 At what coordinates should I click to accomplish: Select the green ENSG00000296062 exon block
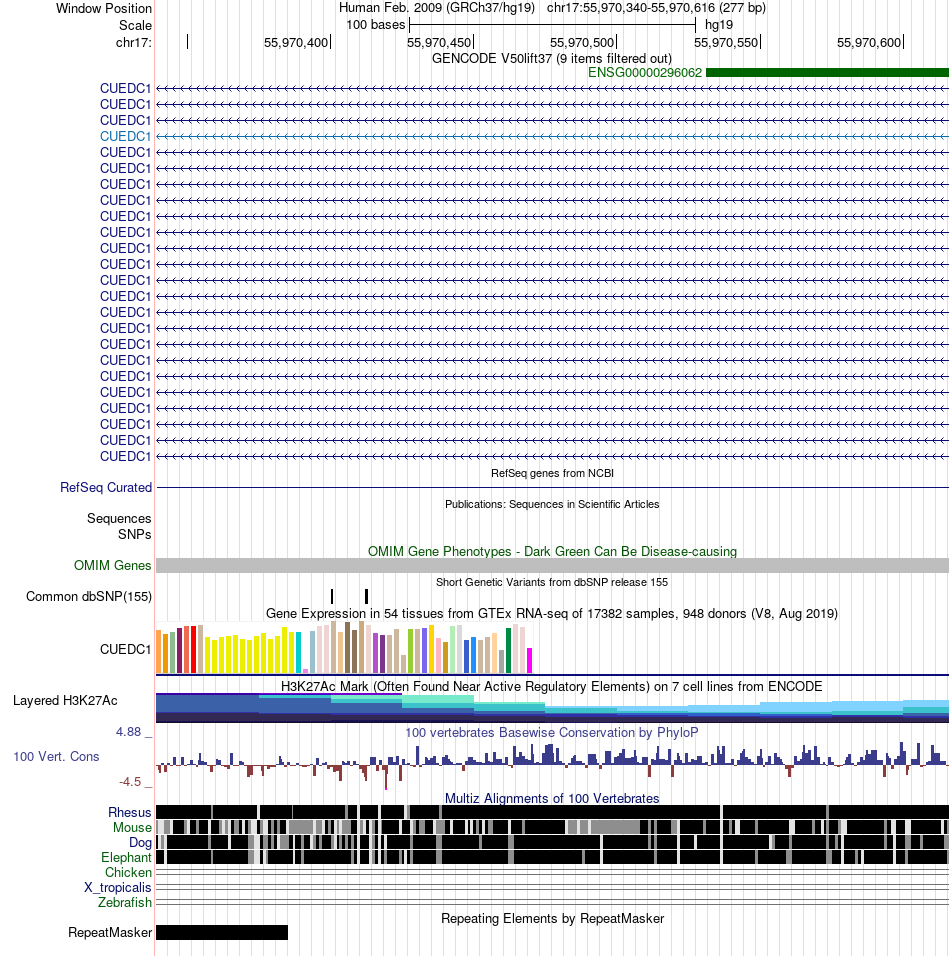827,73
